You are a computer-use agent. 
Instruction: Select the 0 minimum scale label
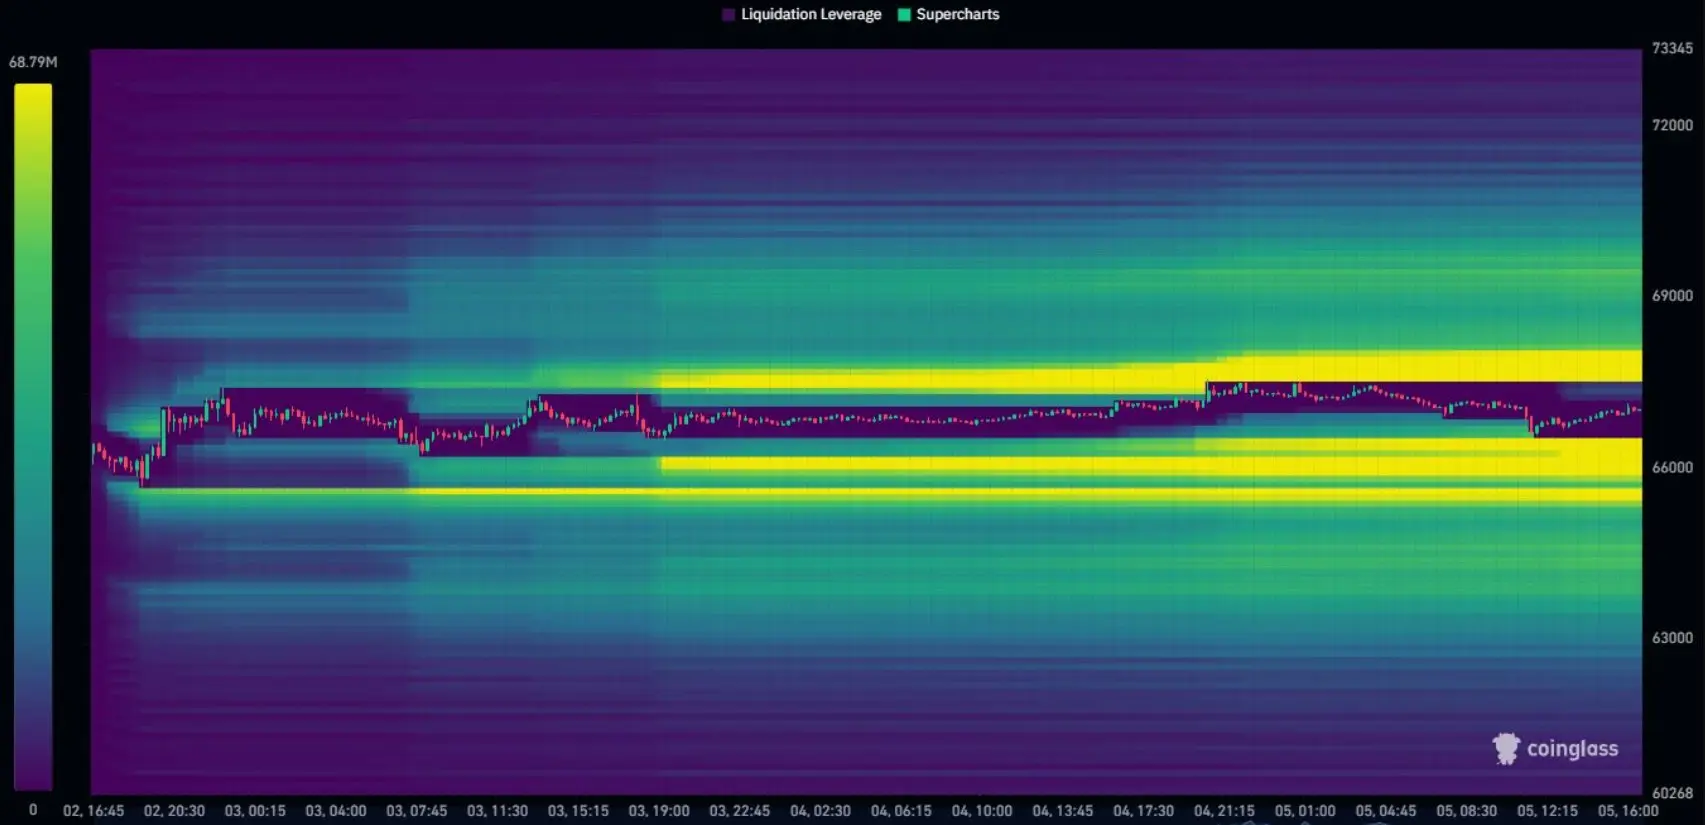click(x=33, y=810)
